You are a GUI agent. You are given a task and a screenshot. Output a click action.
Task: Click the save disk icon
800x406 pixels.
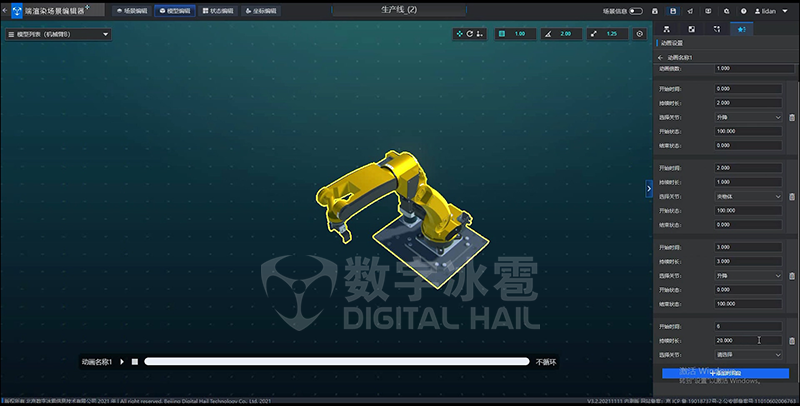click(x=673, y=11)
